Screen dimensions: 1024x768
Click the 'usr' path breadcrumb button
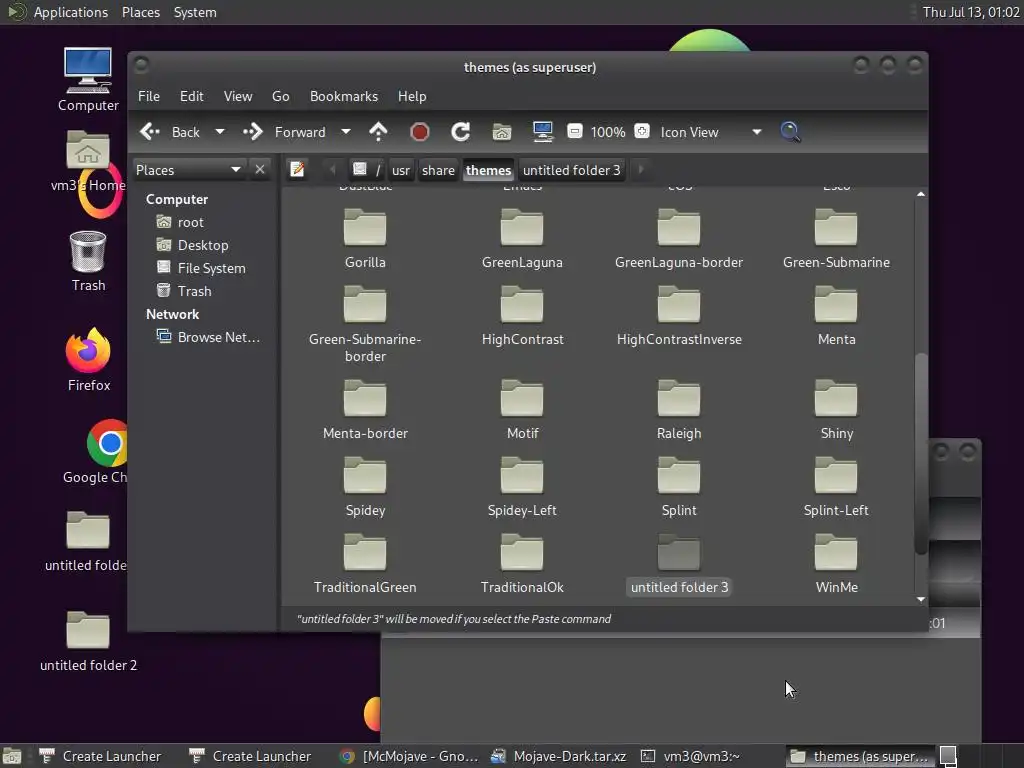tap(400, 170)
